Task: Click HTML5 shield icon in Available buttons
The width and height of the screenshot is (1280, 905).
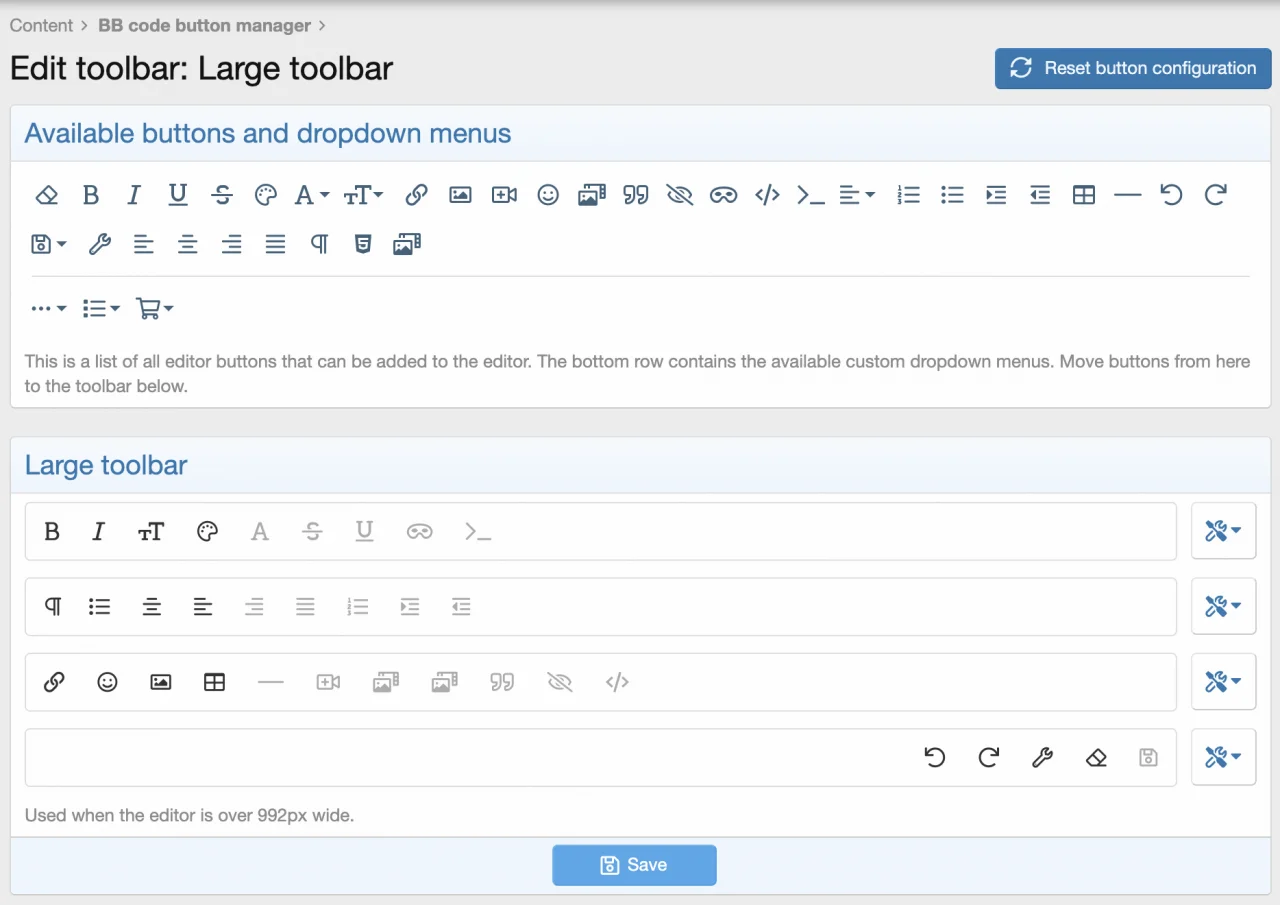Action: pyautogui.click(x=363, y=244)
